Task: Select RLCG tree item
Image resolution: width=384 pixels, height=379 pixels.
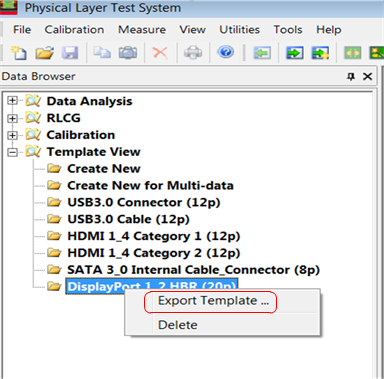Action: point(63,118)
